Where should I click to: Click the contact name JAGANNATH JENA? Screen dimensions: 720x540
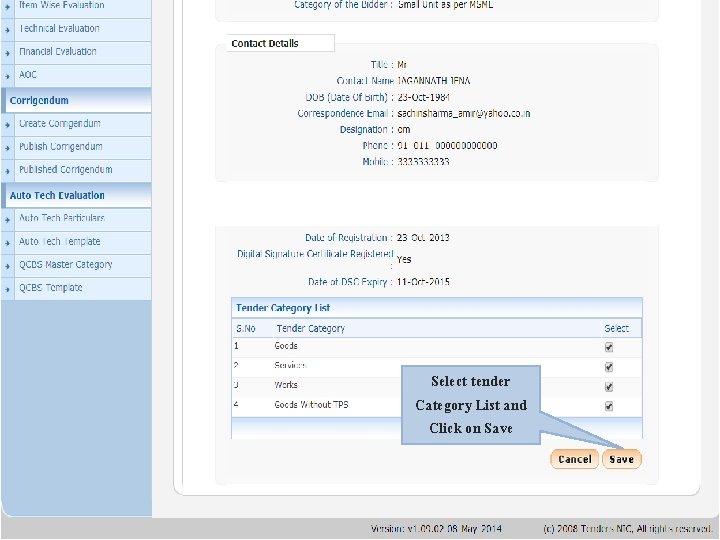[x=434, y=81]
